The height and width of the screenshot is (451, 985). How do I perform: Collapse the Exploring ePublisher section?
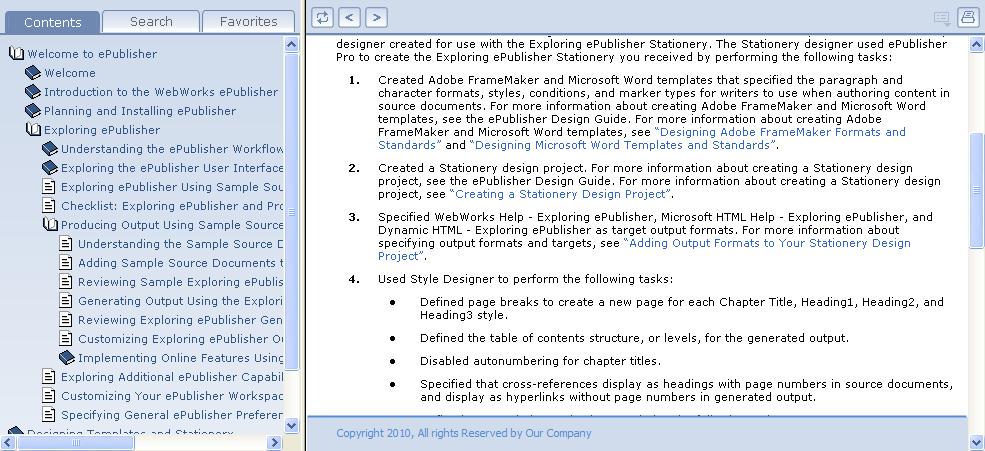(33, 130)
